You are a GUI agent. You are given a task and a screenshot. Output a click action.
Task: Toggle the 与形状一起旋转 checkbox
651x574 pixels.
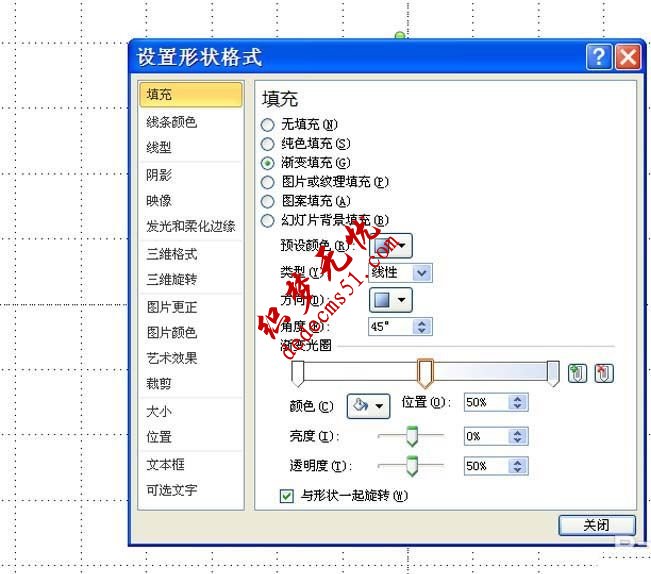pos(286,496)
